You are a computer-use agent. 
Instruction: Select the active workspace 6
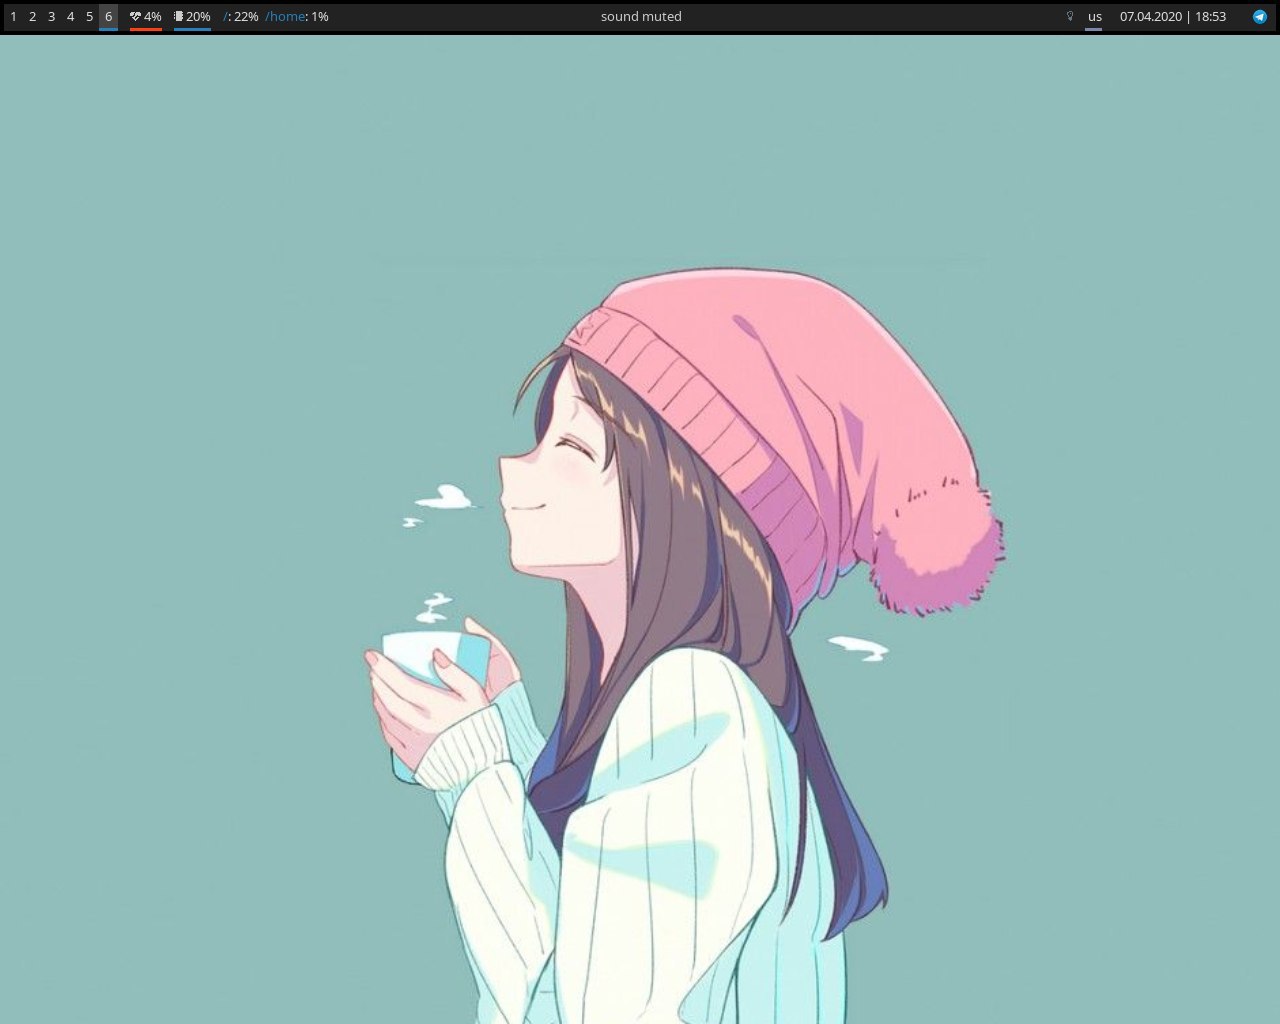[x=108, y=17]
